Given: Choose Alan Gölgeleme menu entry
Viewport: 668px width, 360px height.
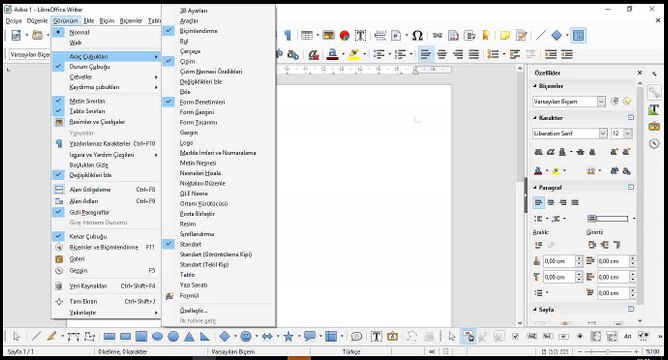Looking at the screenshot, I should [x=106, y=190].
